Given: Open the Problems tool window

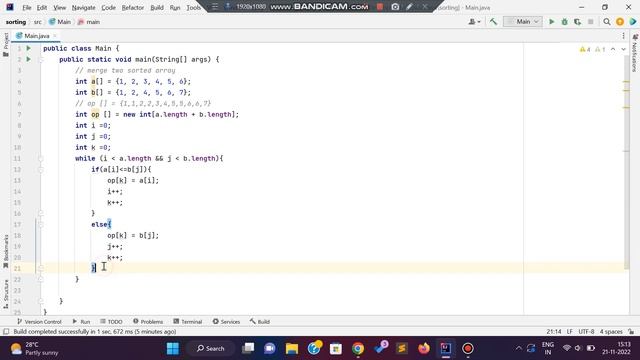Looking at the screenshot, I should click(x=148, y=322).
